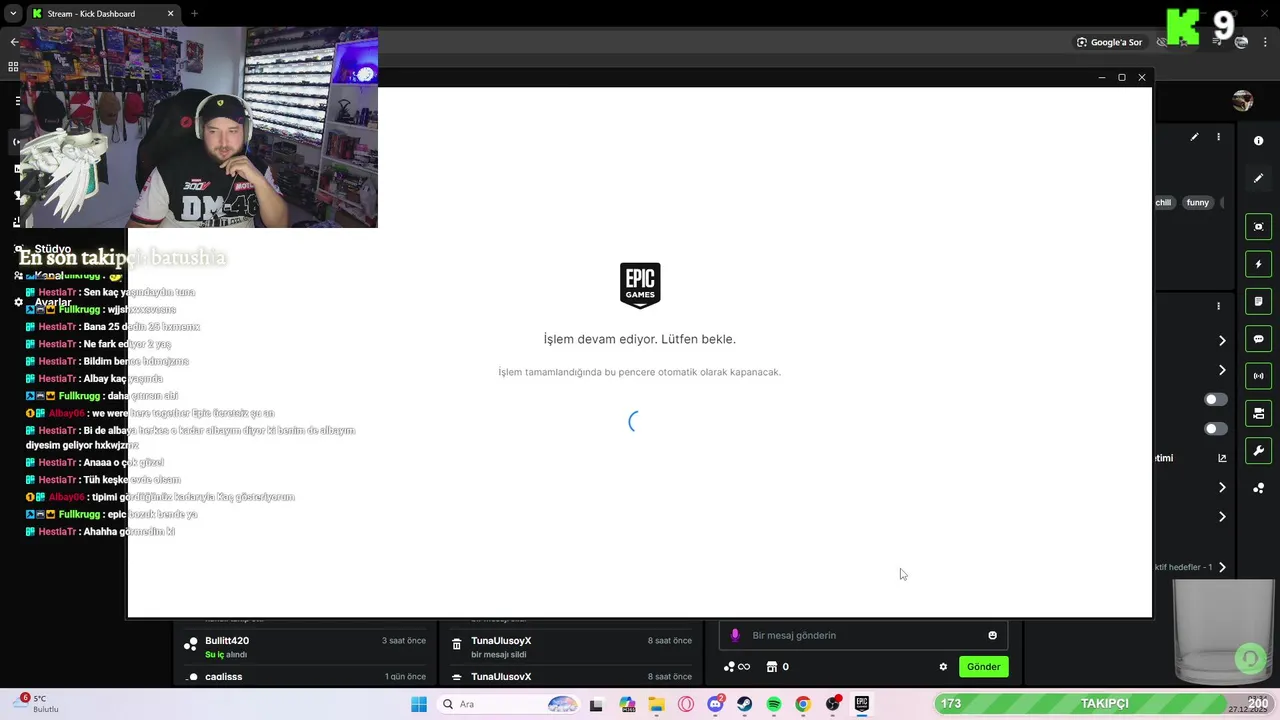
Task: Click the three-circles icon below the wrench
Action: coord(1258,488)
